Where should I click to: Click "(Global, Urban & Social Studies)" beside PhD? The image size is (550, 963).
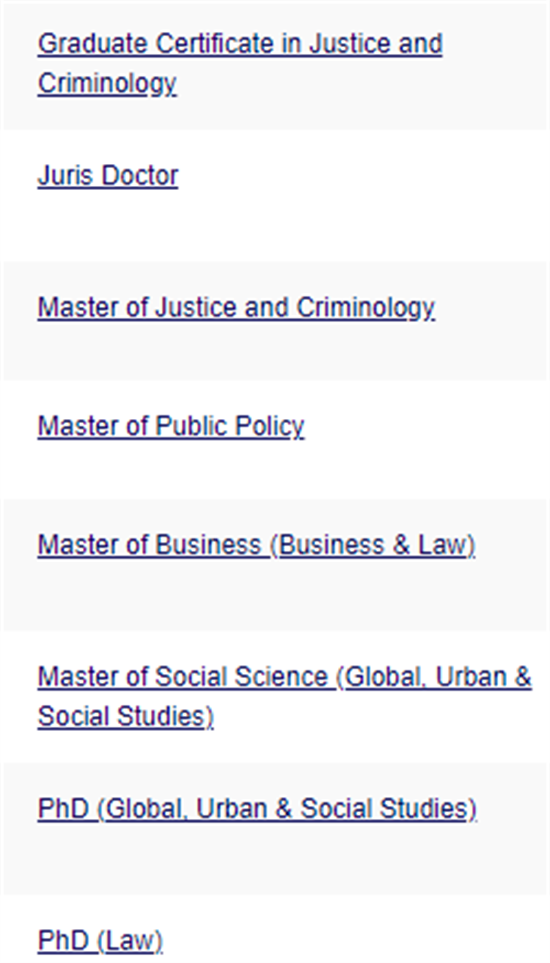point(287,809)
